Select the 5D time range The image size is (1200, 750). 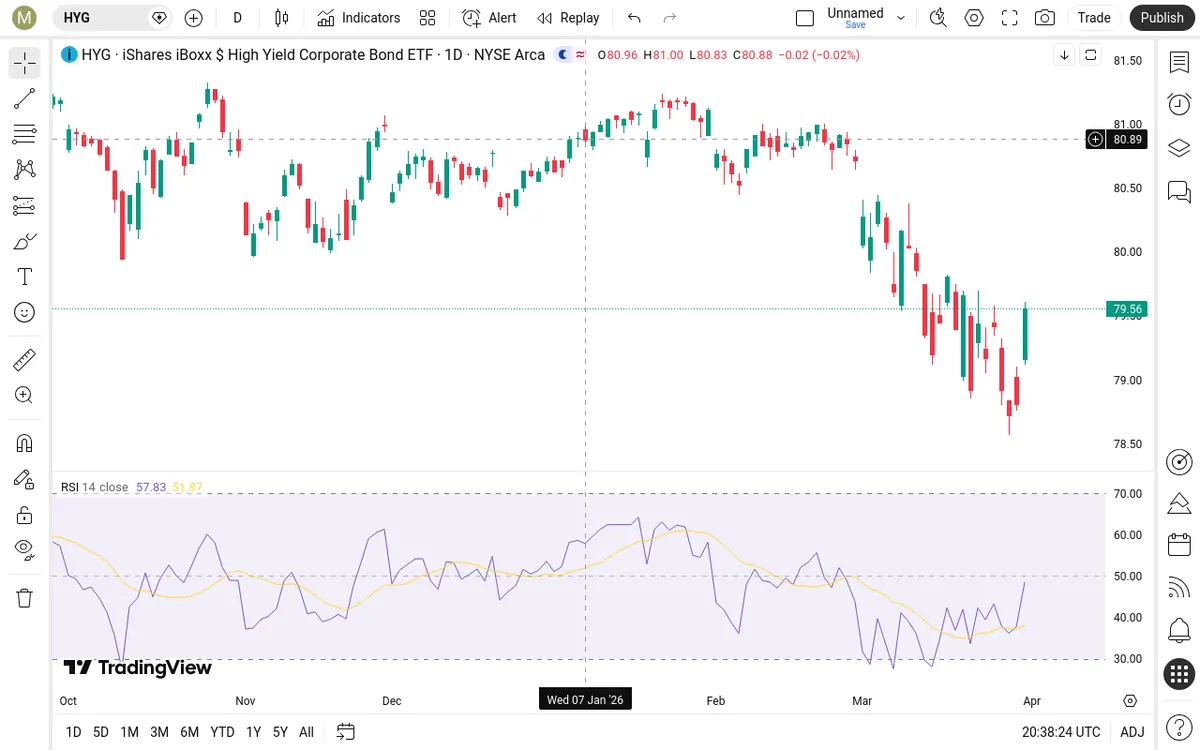[101, 732]
